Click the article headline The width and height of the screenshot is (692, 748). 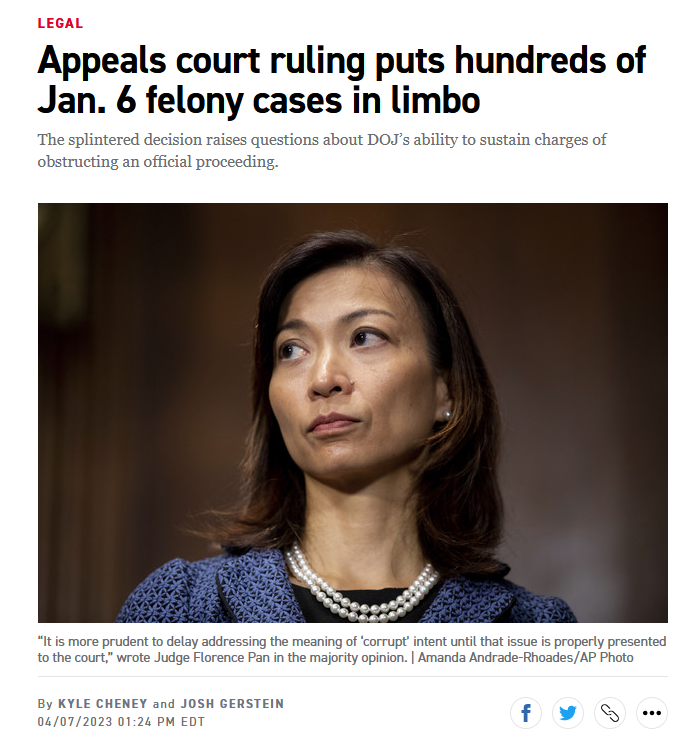(341, 80)
